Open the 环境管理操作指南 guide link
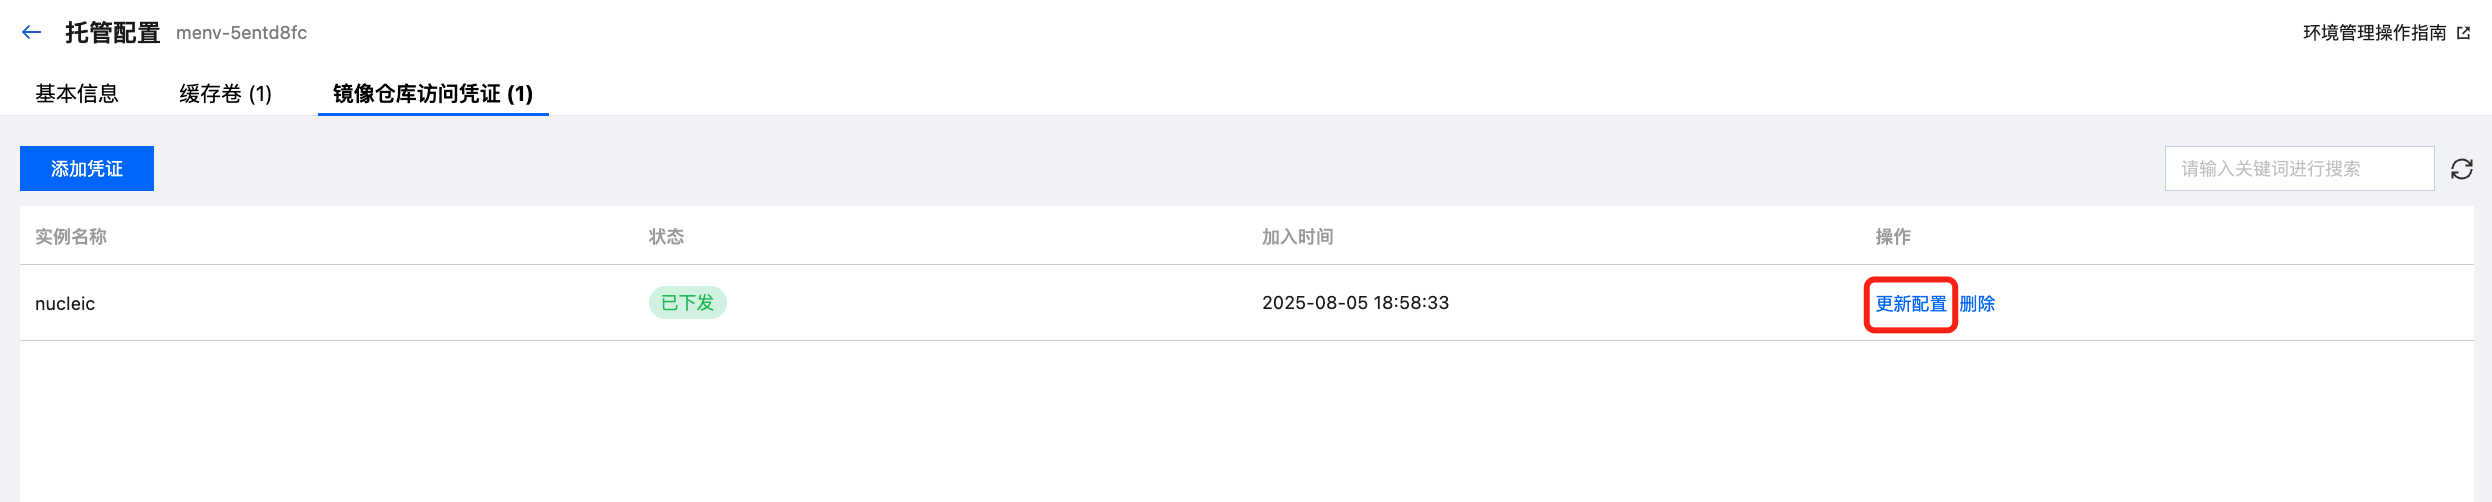Screen dimensions: 2492x502 pyautogui.click(x=2374, y=33)
